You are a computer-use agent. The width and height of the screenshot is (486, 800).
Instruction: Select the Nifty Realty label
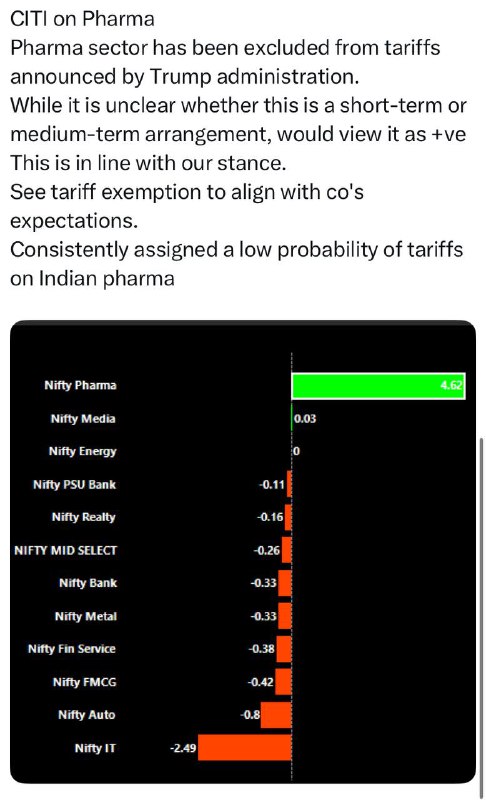(x=84, y=517)
